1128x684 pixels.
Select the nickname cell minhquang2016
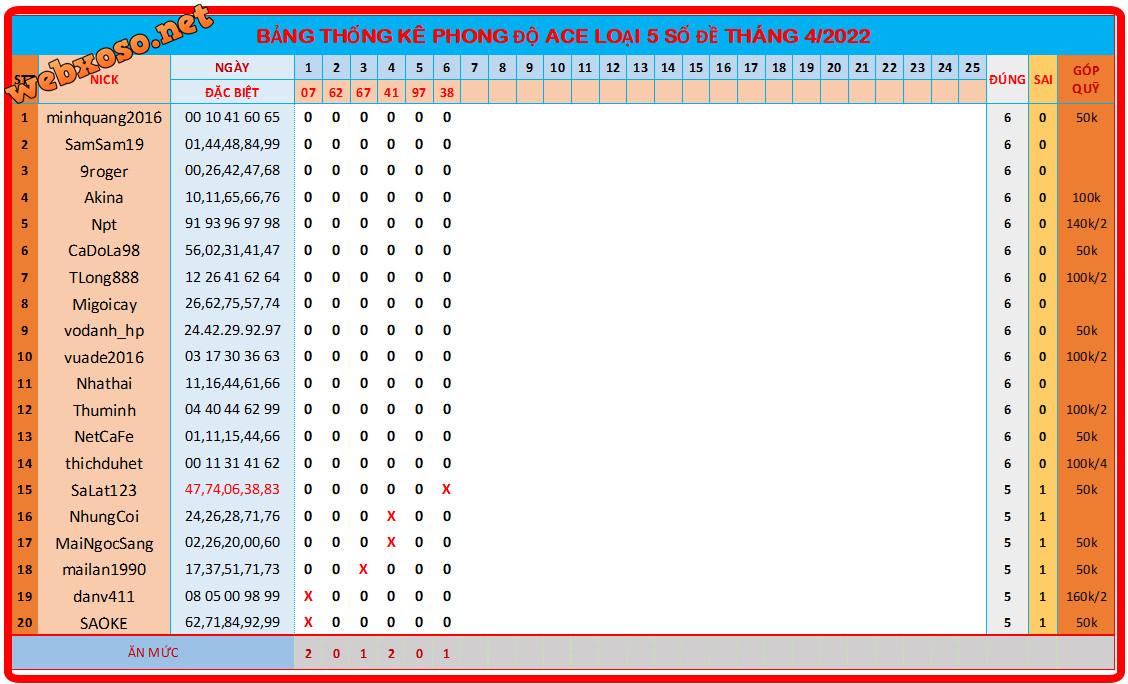[x=104, y=117]
